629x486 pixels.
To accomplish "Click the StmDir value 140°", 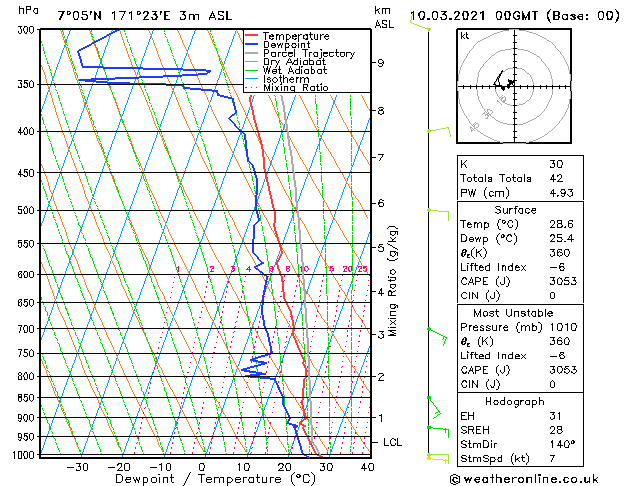I will pyautogui.click(x=562, y=444).
